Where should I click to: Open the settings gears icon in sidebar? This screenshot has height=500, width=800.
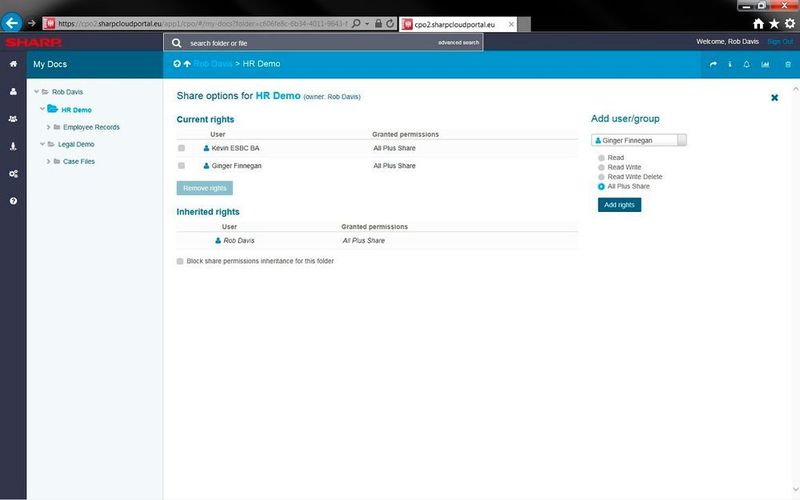[13, 173]
